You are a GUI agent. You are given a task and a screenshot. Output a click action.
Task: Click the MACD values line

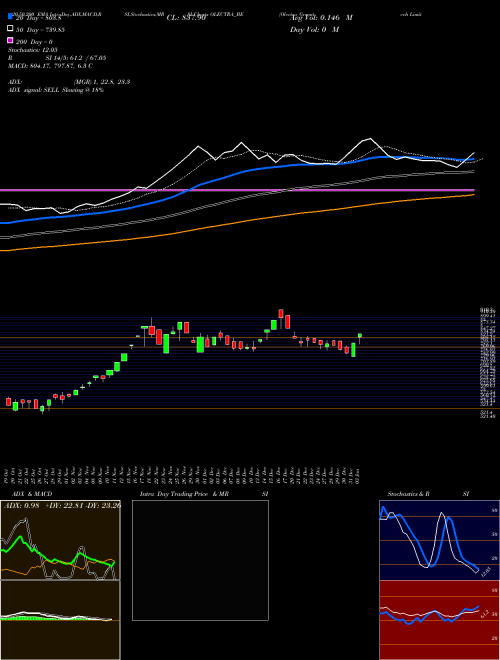51,66
